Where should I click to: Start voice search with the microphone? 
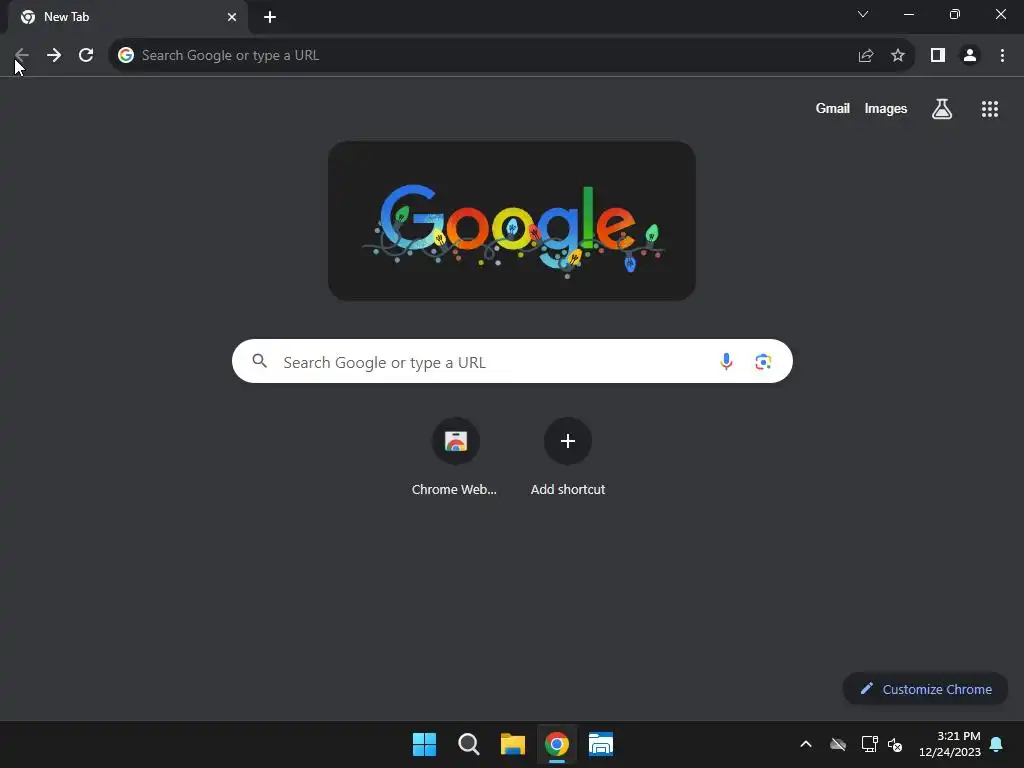[x=726, y=361]
